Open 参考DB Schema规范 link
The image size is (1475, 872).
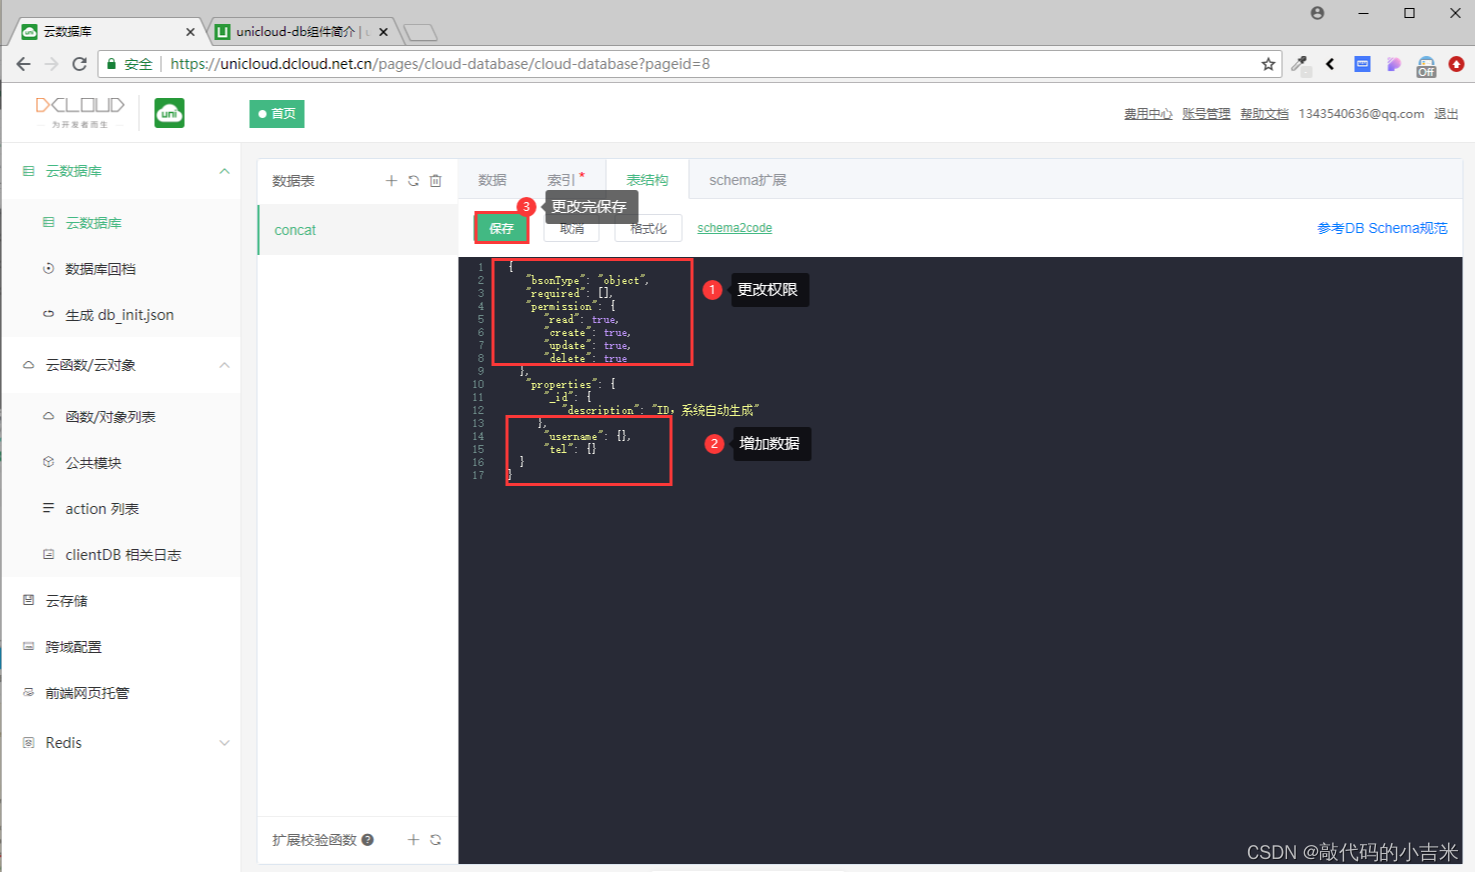click(1382, 228)
